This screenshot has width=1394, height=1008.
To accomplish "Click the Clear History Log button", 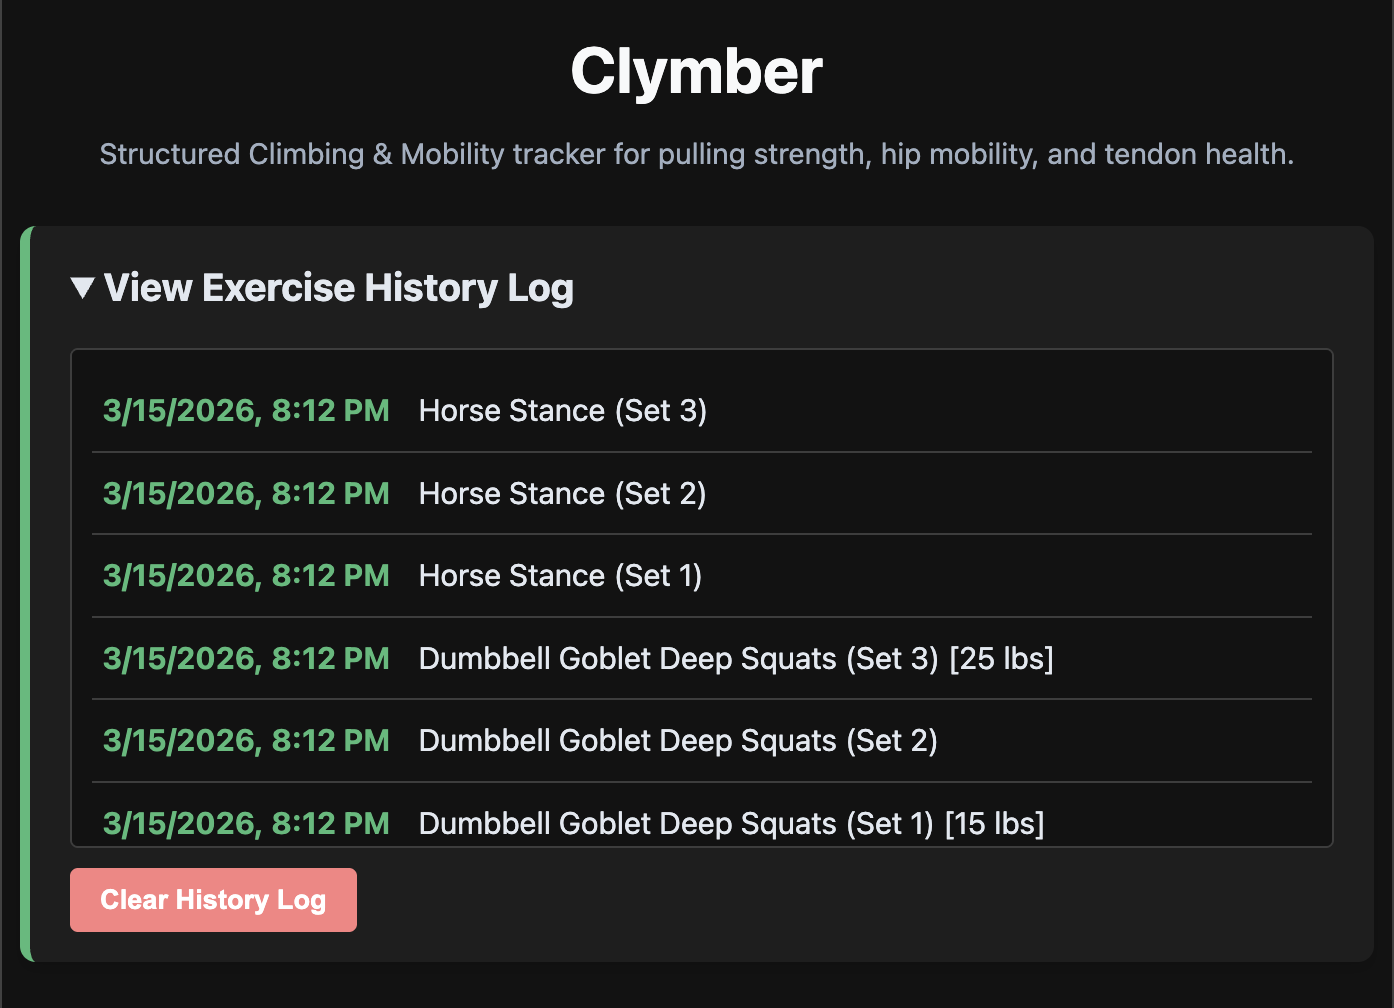I will [213, 899].
